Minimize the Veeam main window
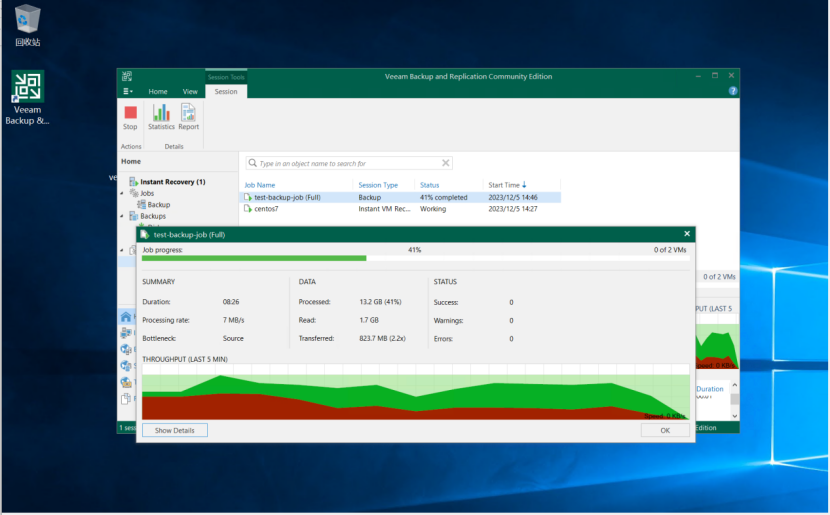The image size is (830, 515). tap(698, 76)
